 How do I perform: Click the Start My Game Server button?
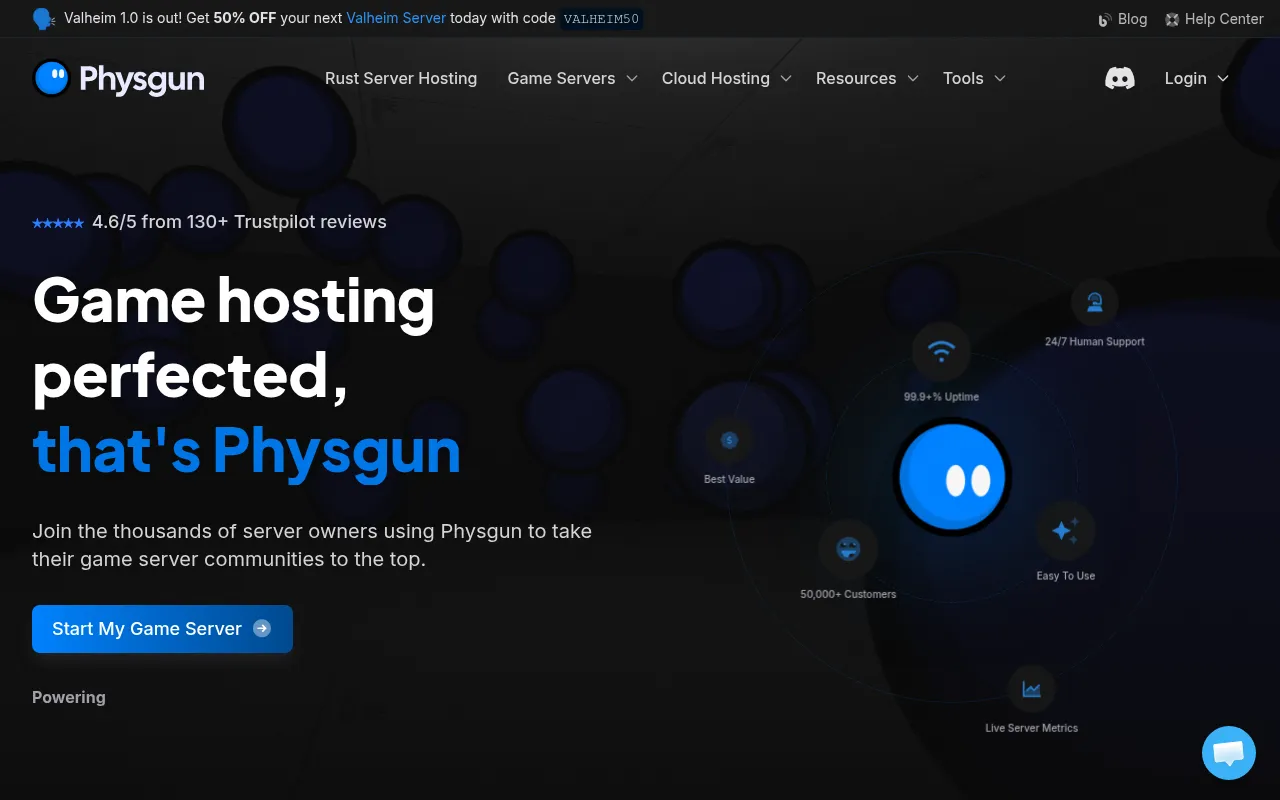click(x=162, y=629)
